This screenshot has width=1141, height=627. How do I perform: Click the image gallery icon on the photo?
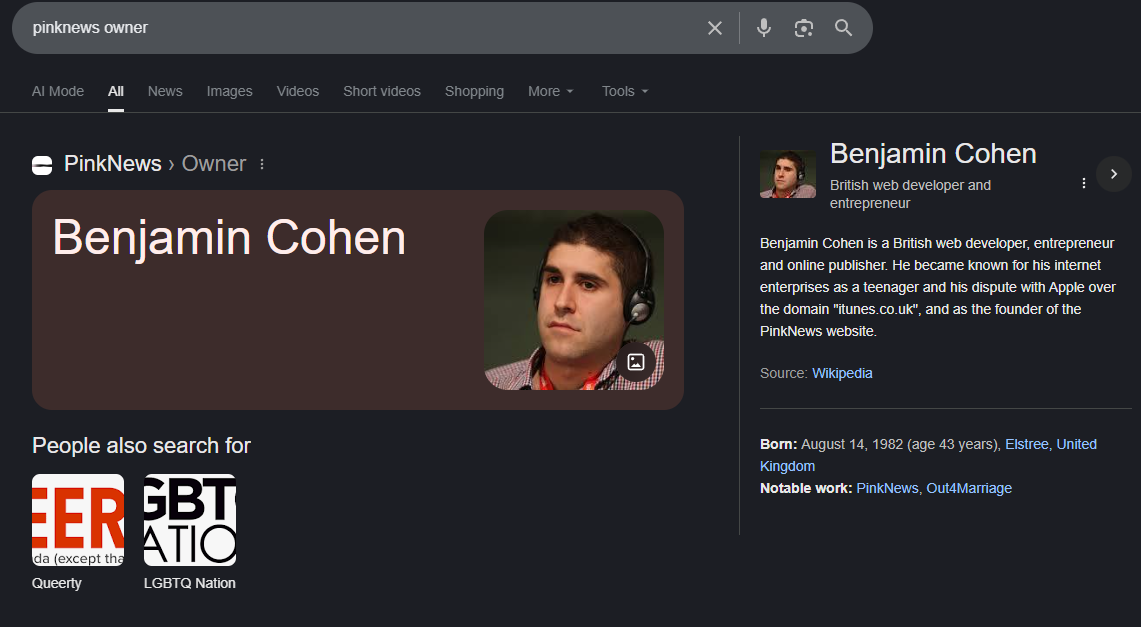636,362
